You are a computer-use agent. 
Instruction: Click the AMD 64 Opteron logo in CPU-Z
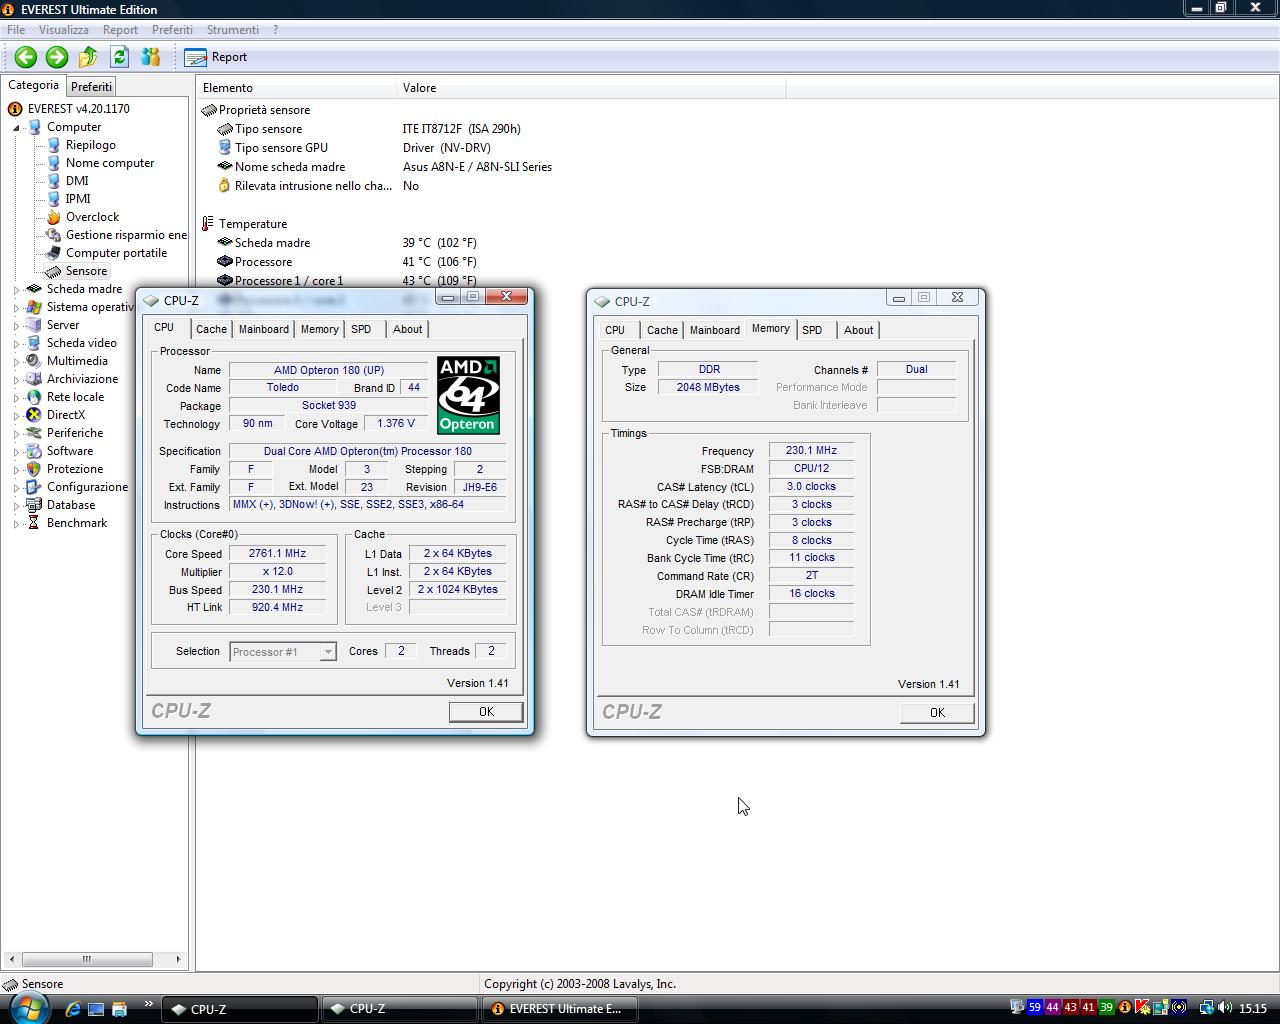(468, 396)
